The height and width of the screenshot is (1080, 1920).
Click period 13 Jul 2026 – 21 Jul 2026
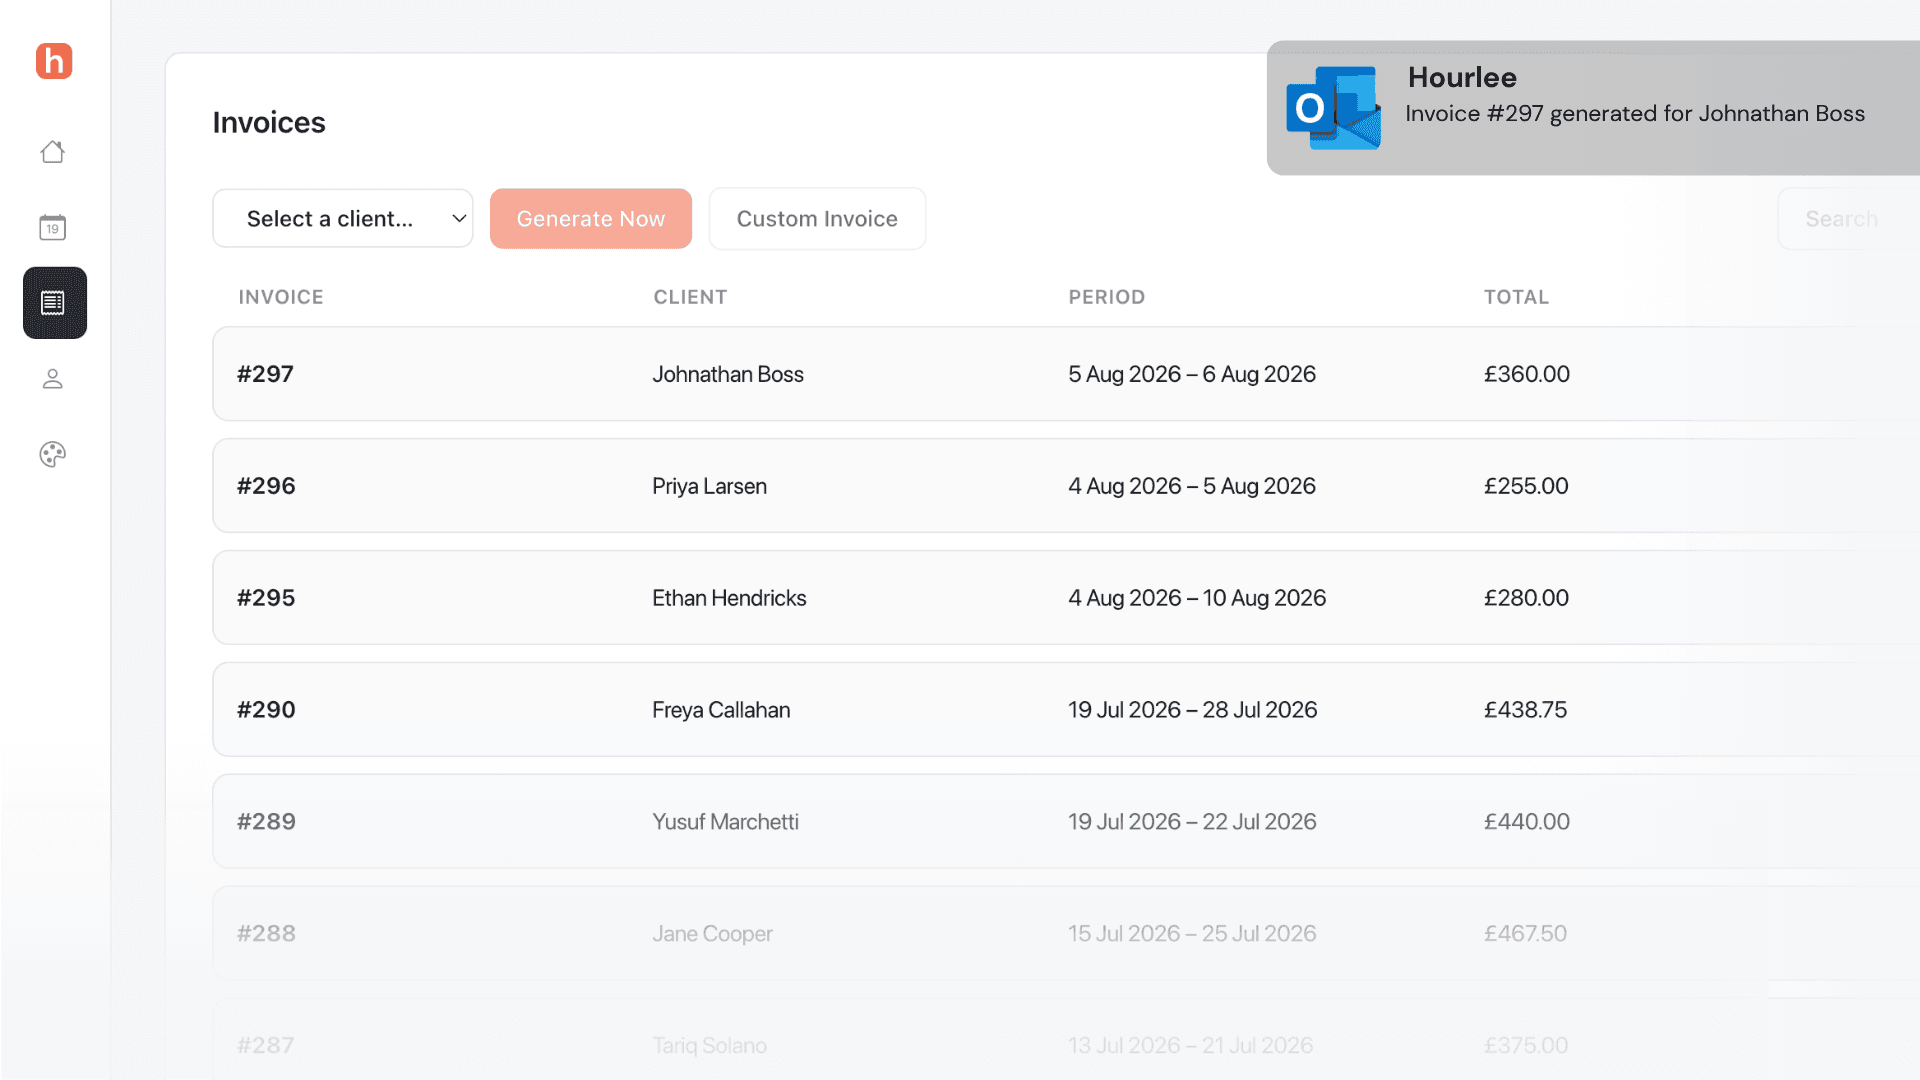coord(1191,1046)
